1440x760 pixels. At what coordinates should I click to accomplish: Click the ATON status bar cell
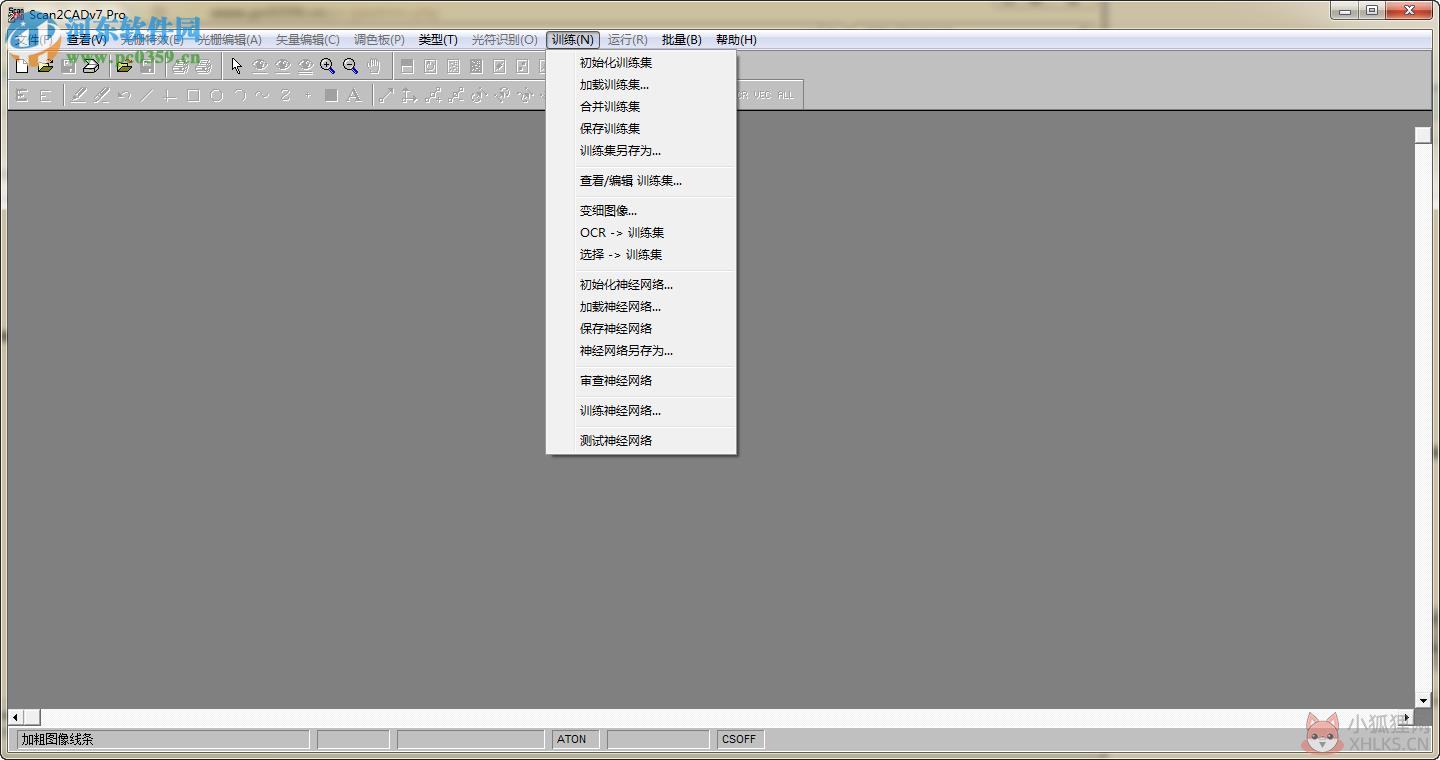coord(576,740)
